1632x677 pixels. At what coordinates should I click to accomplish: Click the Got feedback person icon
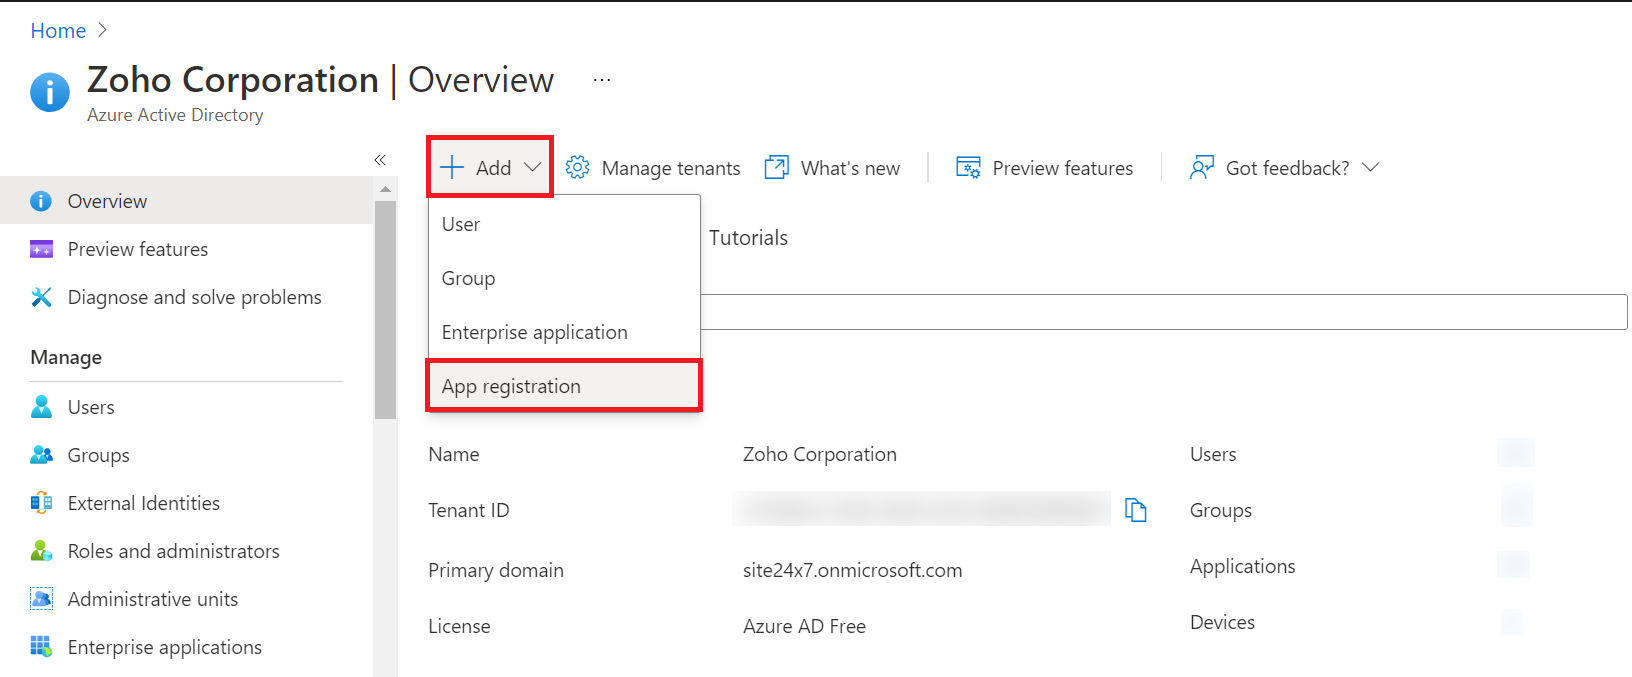coord(1201,167)
